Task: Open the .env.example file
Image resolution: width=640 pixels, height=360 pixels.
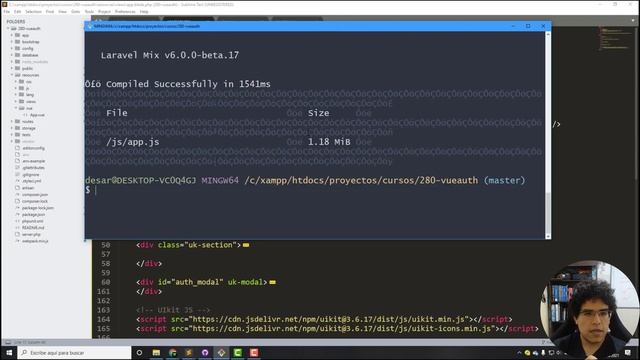Action: tap(34, 161)
